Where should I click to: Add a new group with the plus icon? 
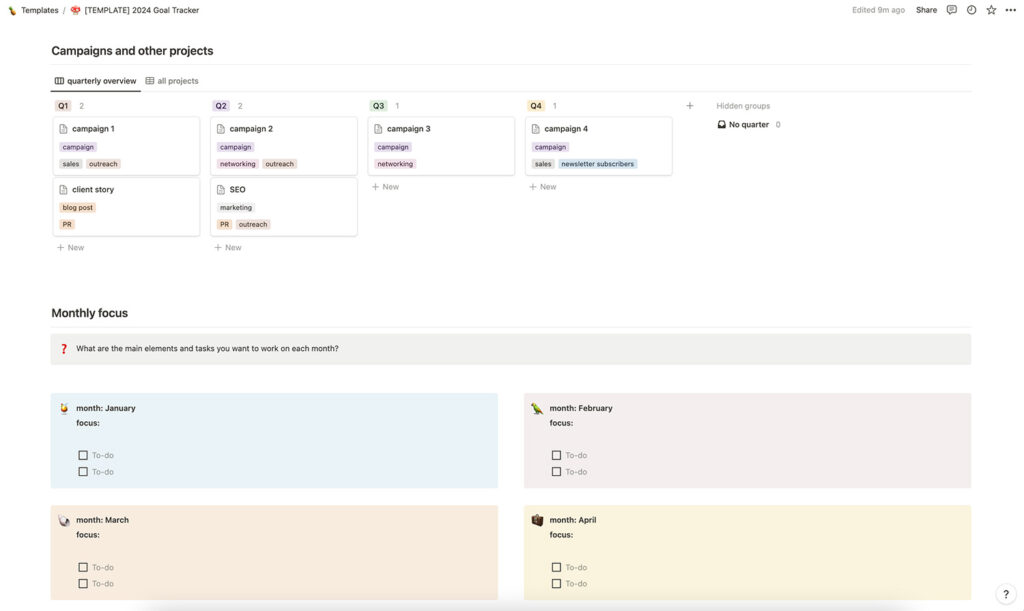(689, 104)
